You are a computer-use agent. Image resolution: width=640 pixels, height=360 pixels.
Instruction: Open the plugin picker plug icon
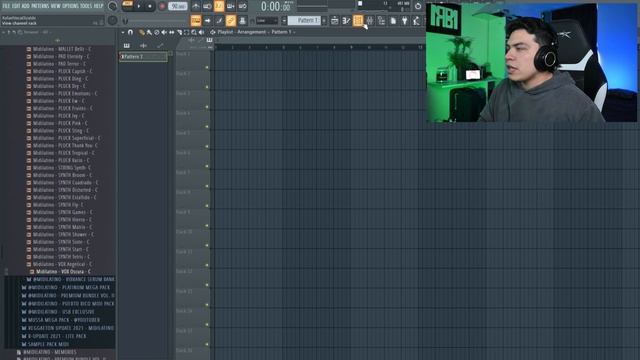[404, 20]
